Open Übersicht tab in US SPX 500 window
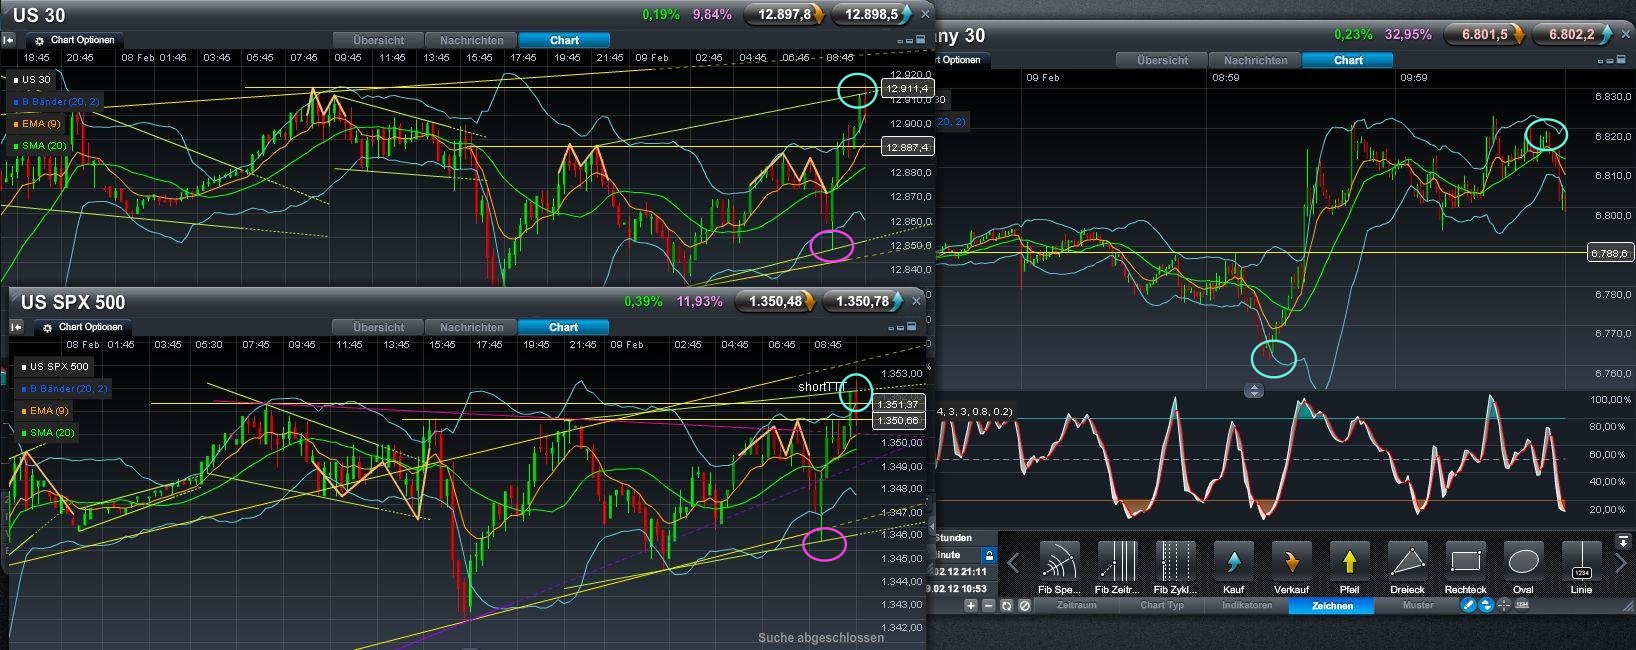The height and width of the screenshot is (650, 1636). pos(379,327)
